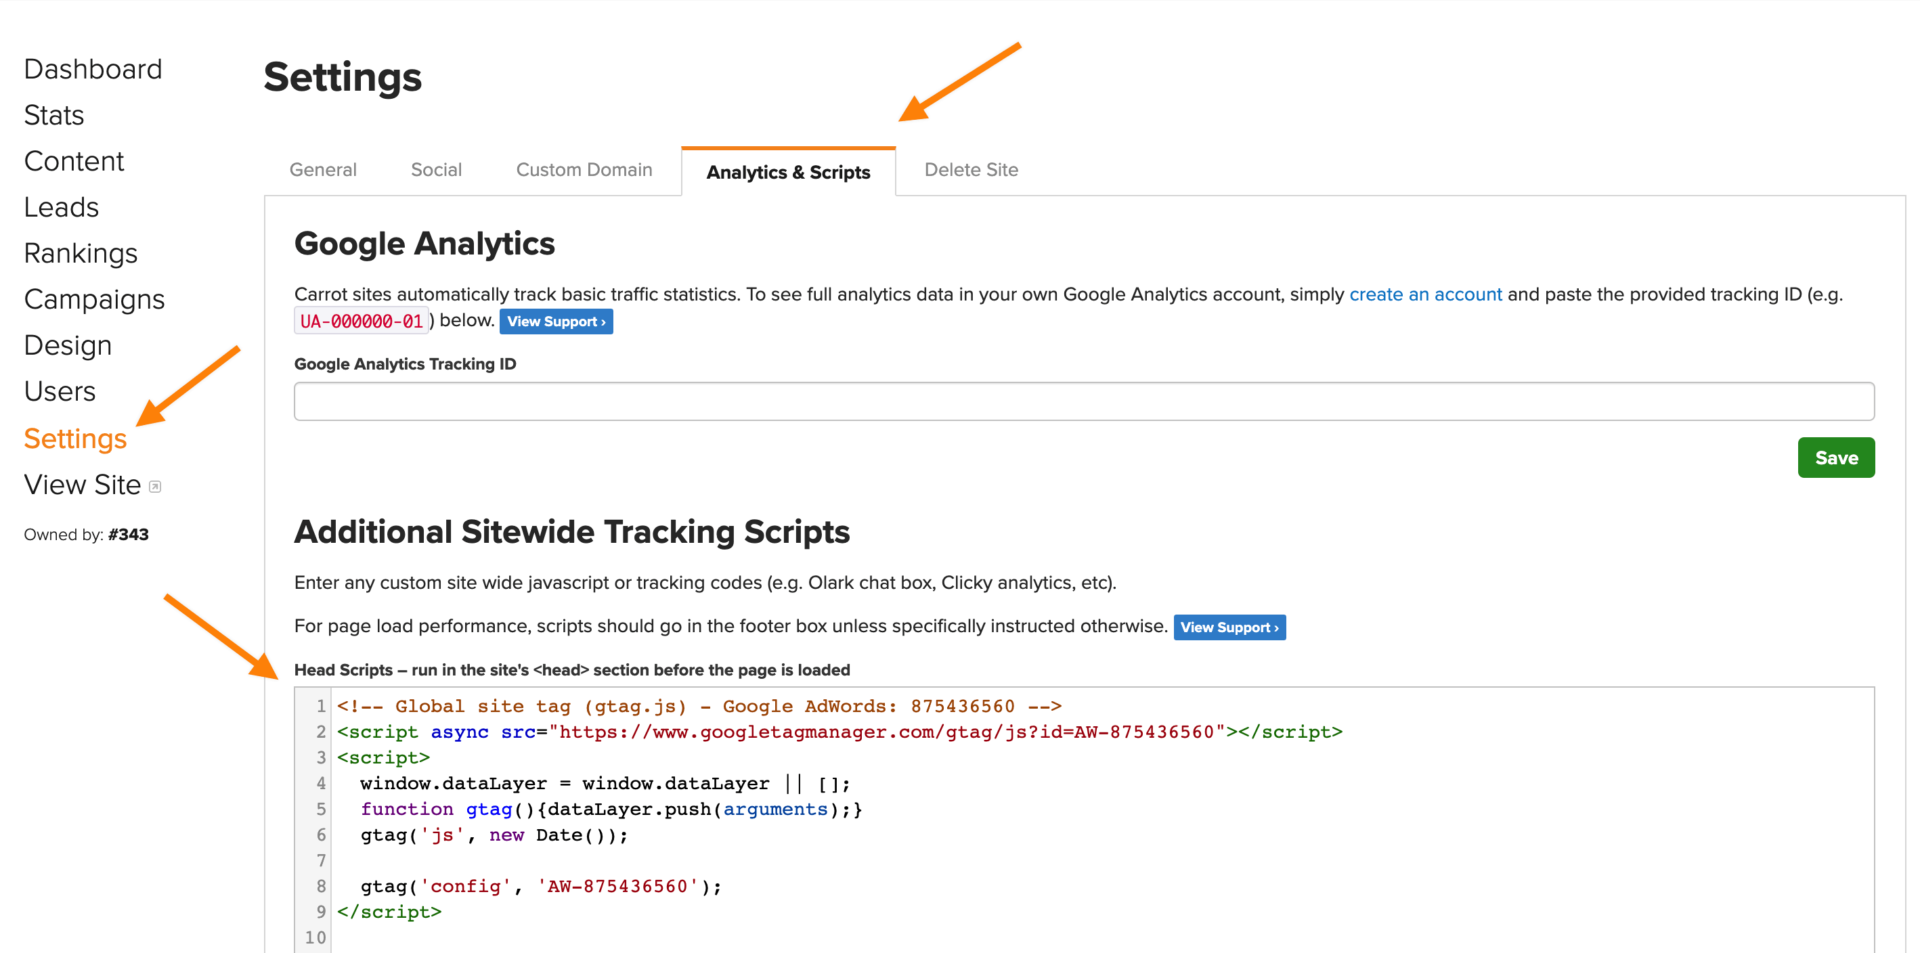Navigate to Leads in sidebar
This screenshot has width=1920, height=953.
pyautogui.click(x=61, y=207)
